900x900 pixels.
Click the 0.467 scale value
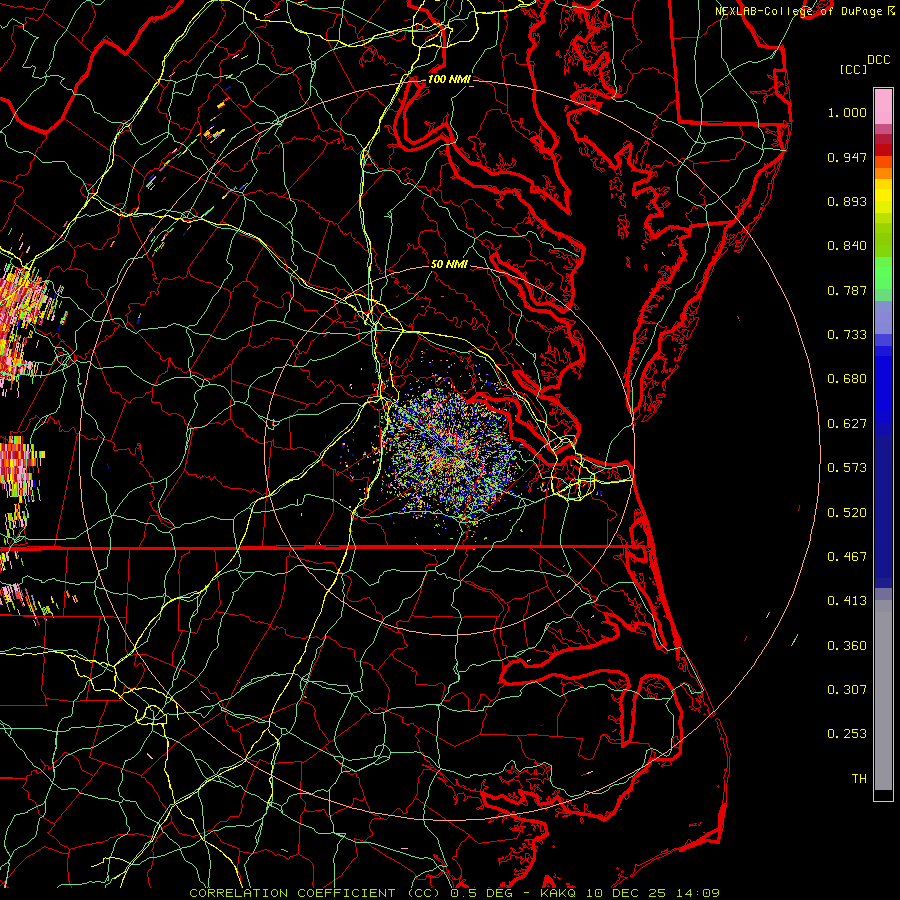847,557
